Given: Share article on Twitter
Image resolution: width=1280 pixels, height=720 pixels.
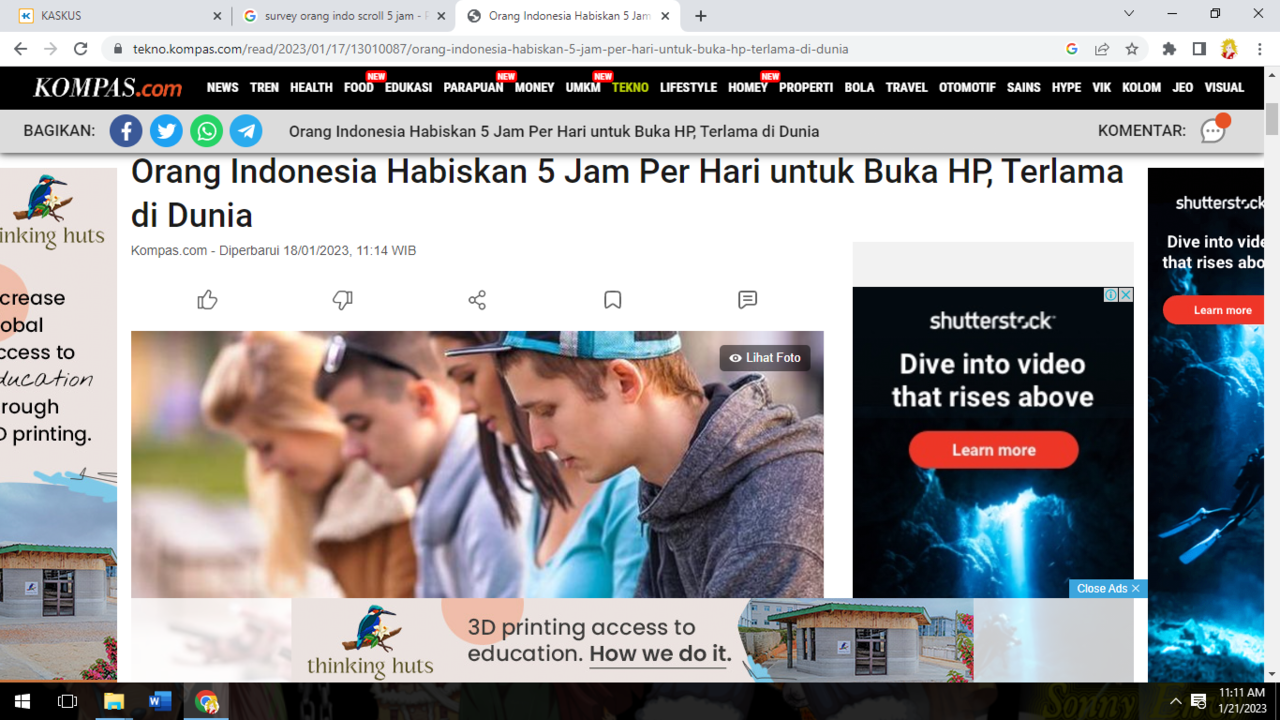Looking at the screenshot, I should pos(166,131).
